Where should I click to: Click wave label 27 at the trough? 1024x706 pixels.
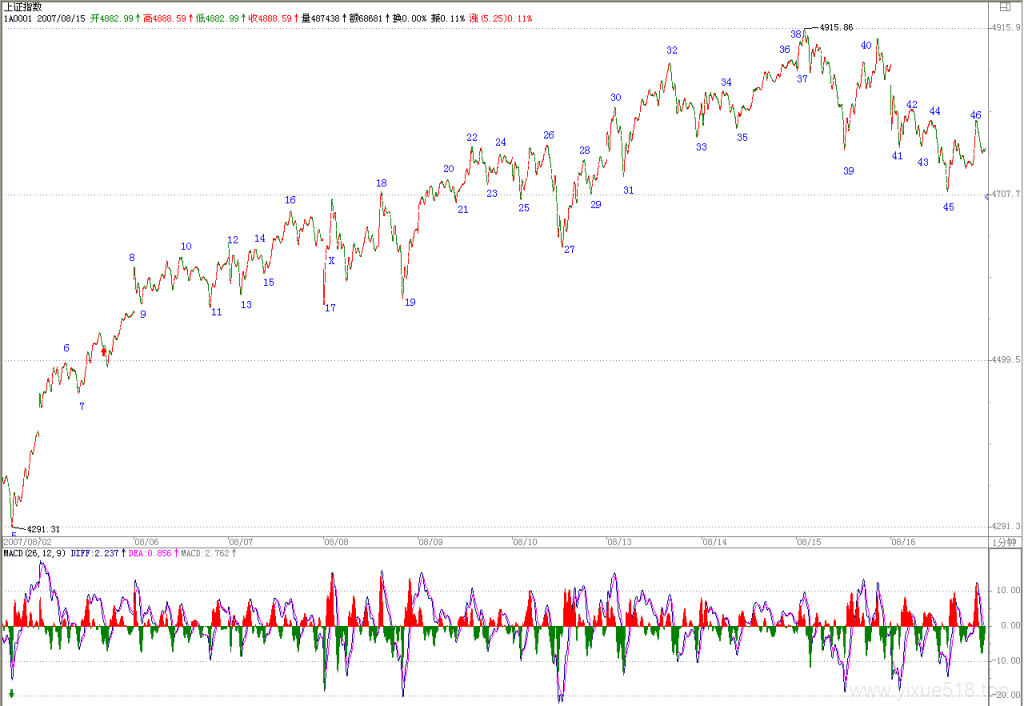pyautogui.click(x=569, y=249)
